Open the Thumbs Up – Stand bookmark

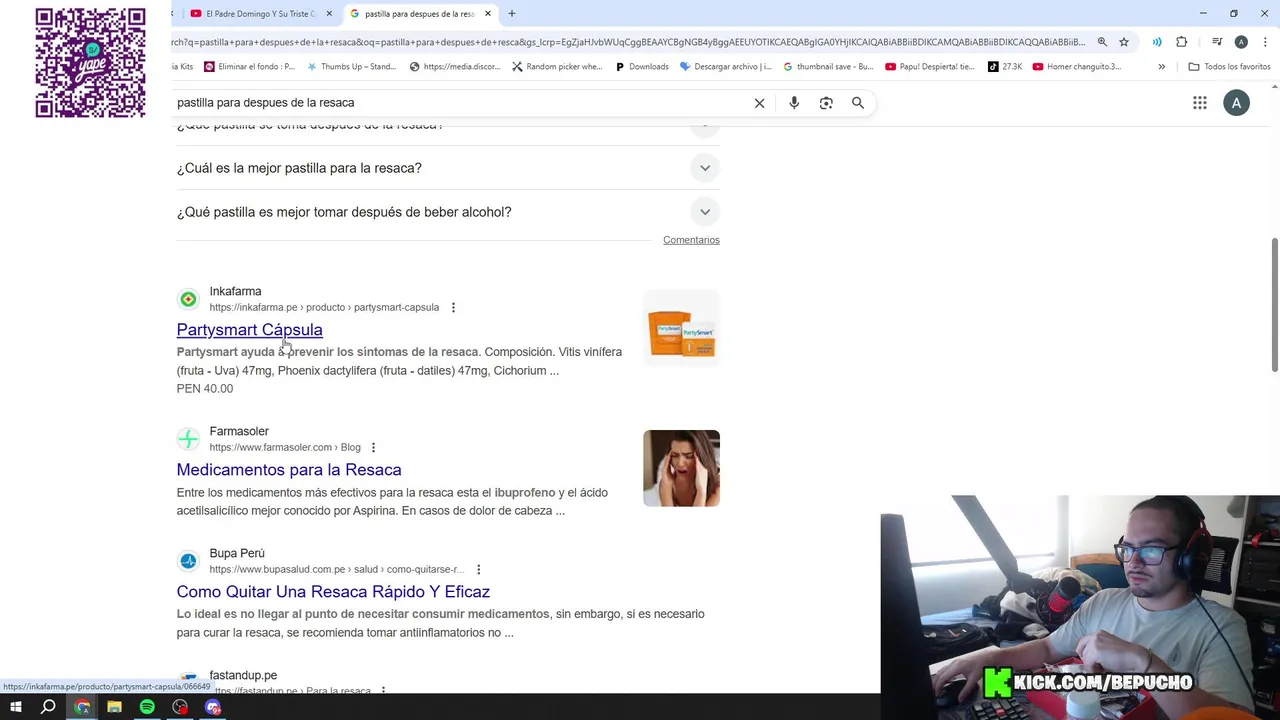(351, 67)
